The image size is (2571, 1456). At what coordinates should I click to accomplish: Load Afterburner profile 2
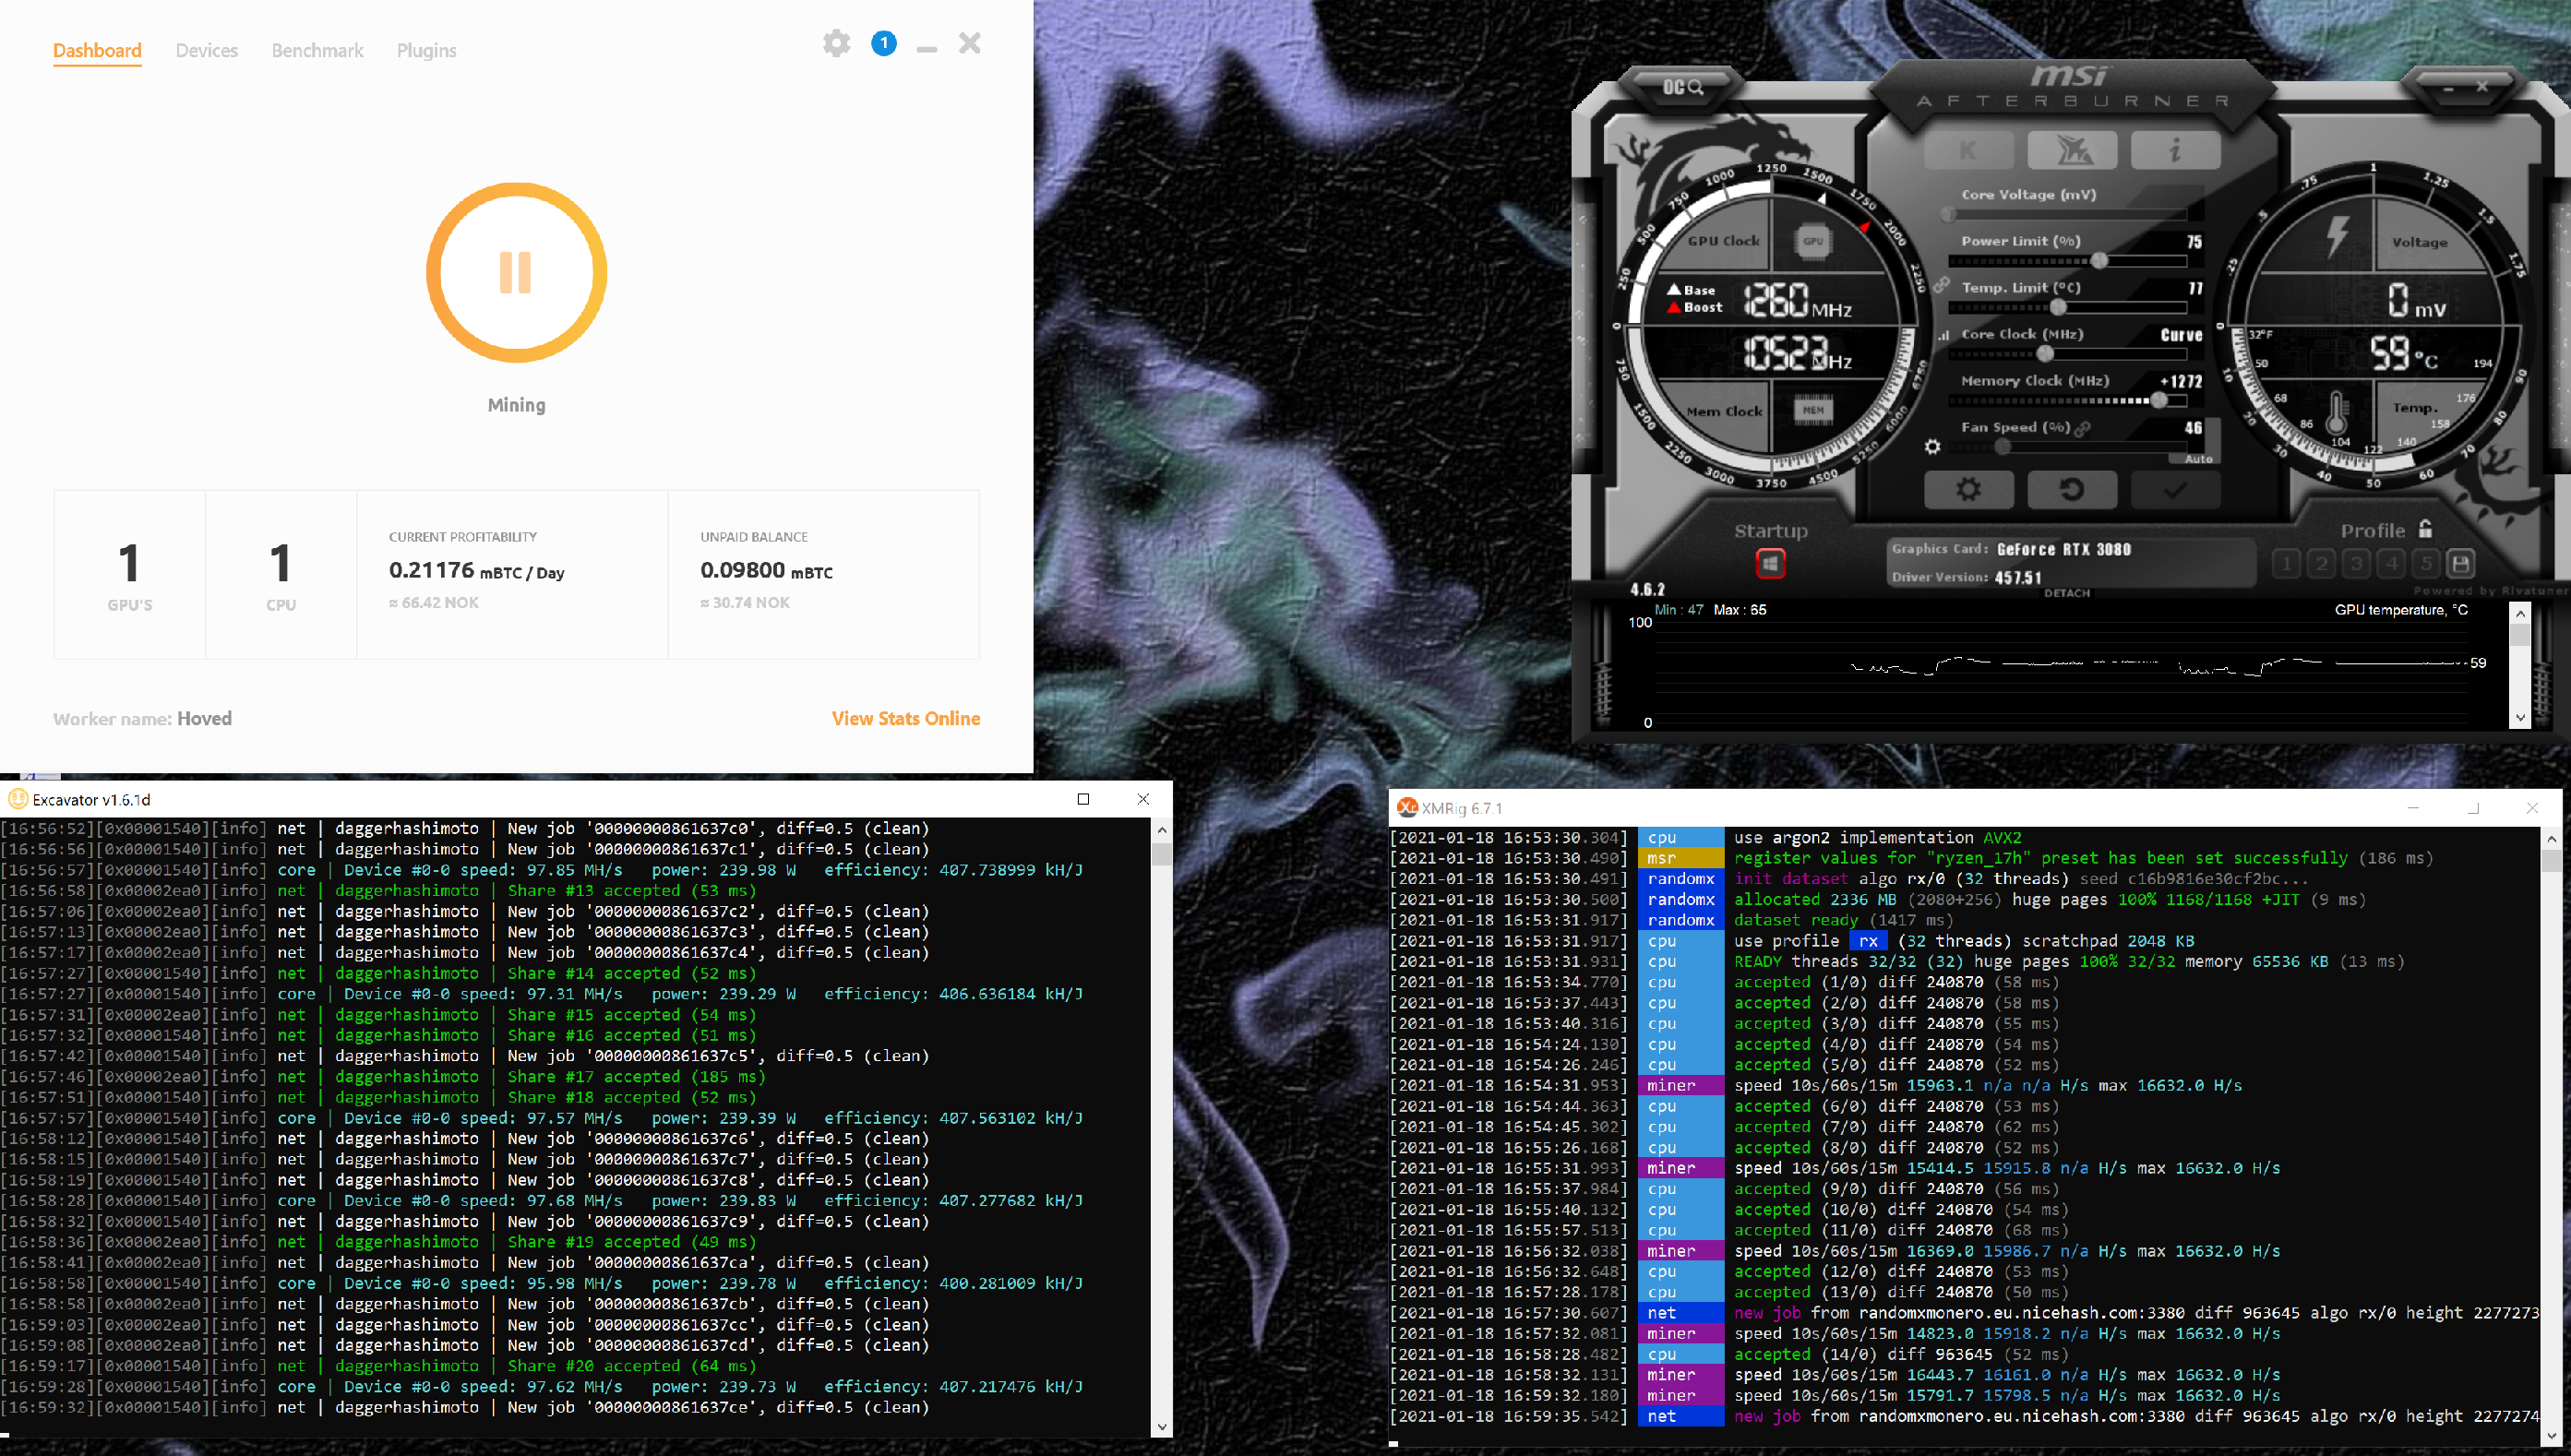2321,564
